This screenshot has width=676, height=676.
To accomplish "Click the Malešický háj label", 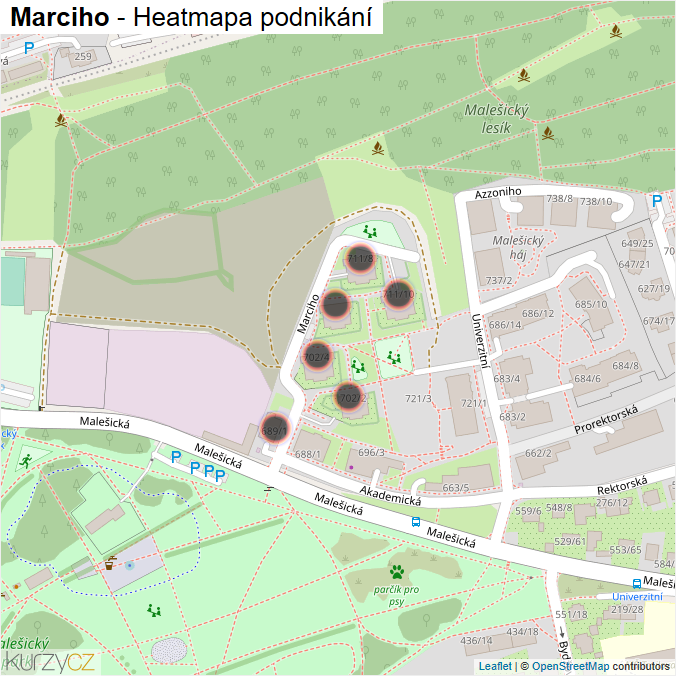I will pos(518,247).
